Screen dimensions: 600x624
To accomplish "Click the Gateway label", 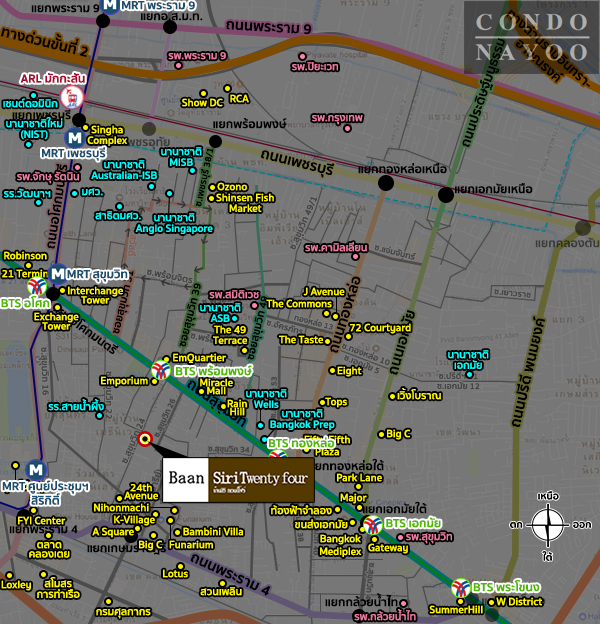I will pyautogui.click(x=388, y=548).
